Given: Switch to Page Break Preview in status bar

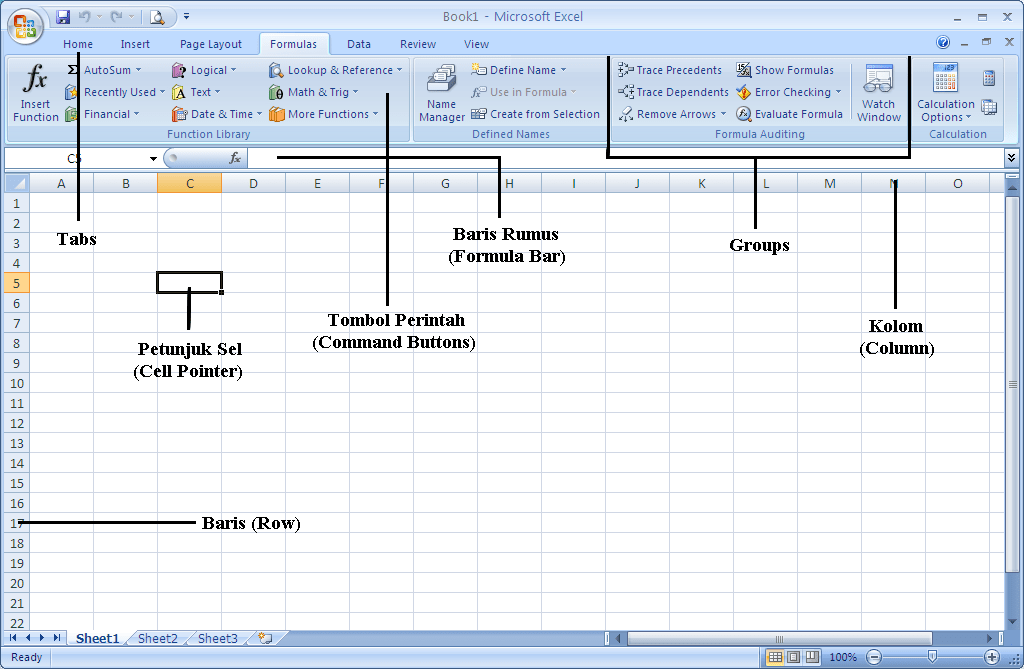Looking at the screenshot, I should pyautogui.click(x=812, y=657).
